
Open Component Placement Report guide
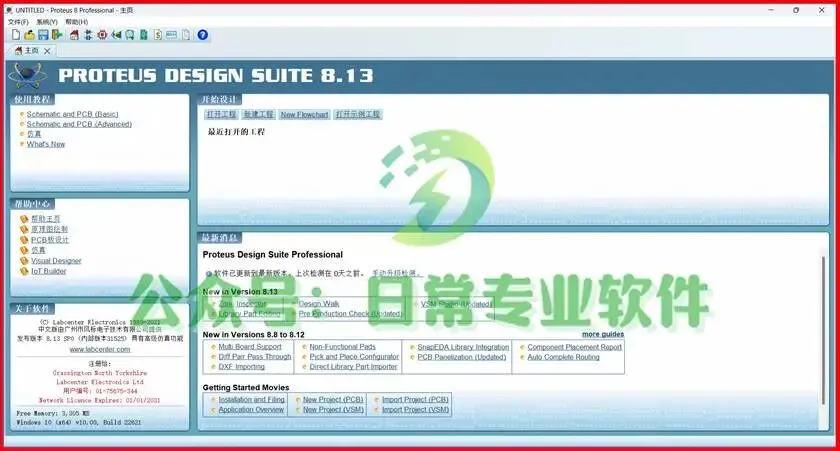click(x=575, y=347)
